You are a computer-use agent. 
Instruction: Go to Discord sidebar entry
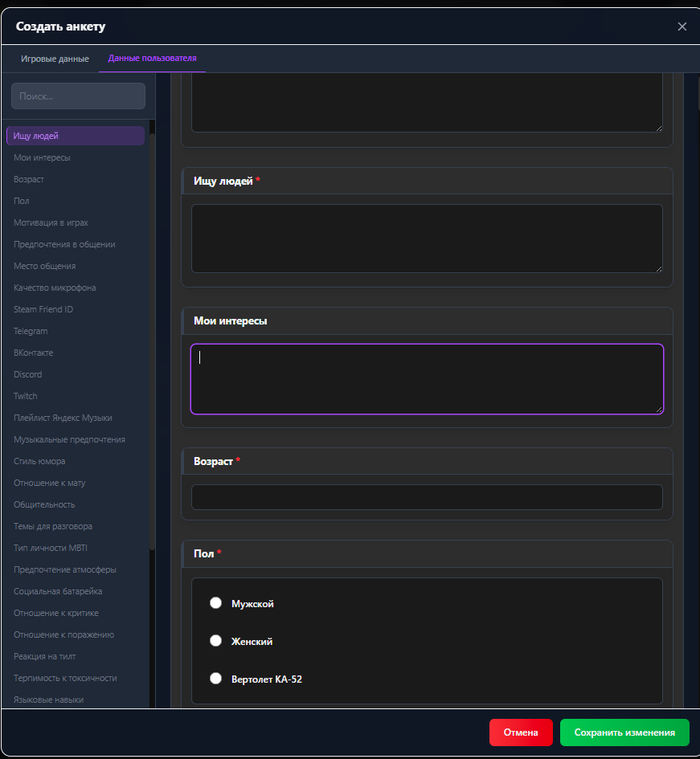(x=28, y=375)
